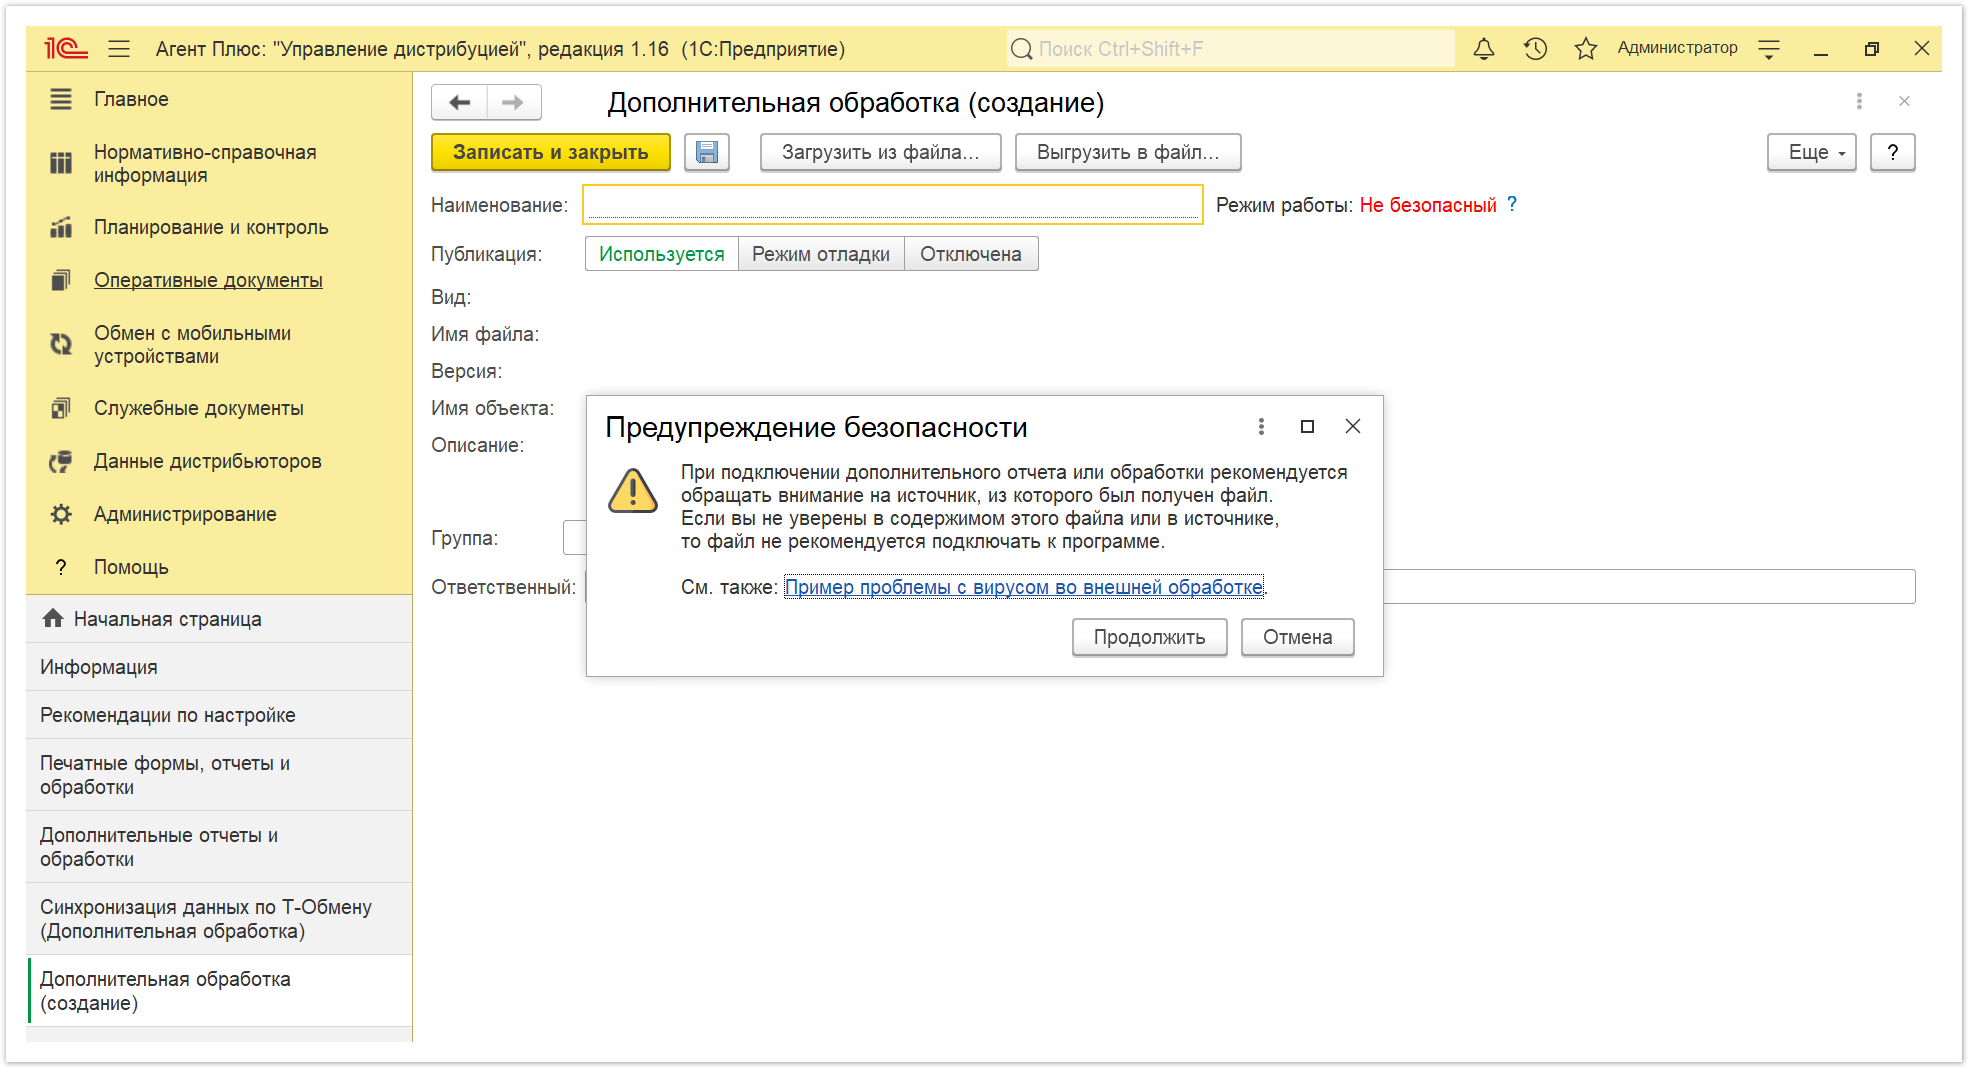Screen dimensions: 1968x1068
Task: Expand the Еще dropdown menu
Action: click(x=1811, y=152)
